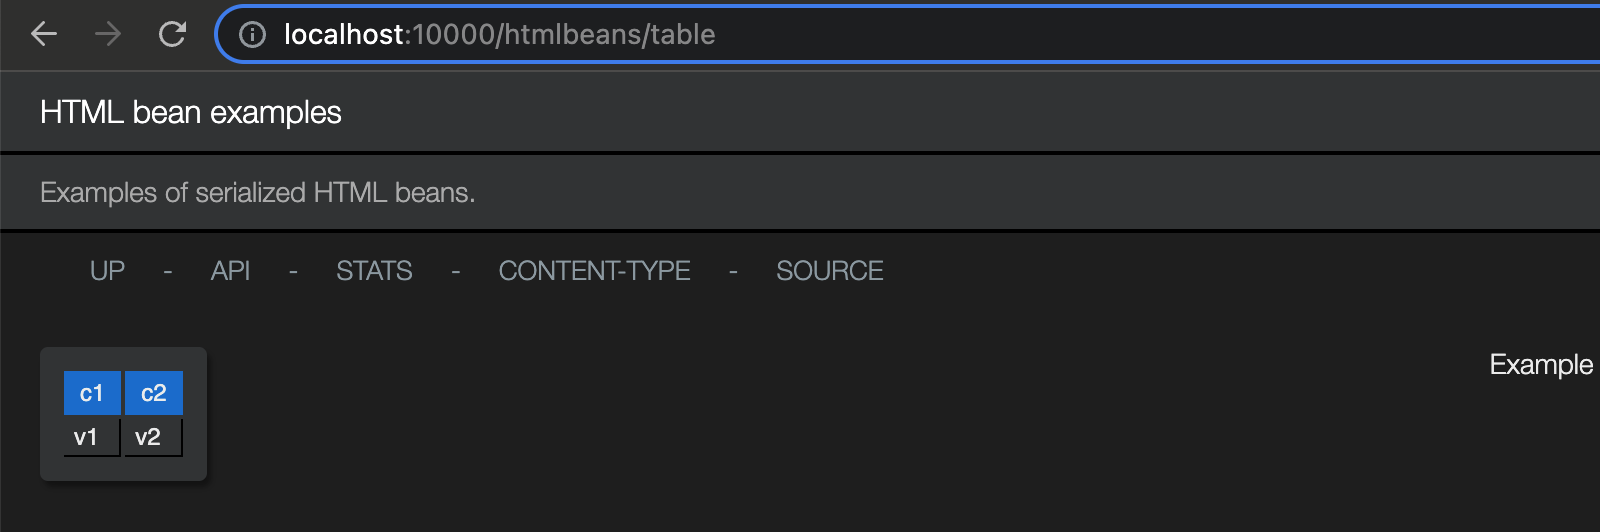This screenshot has width=1600, height=532.
Task: Open the UP navigation link
Action: [x=107, y=271]
